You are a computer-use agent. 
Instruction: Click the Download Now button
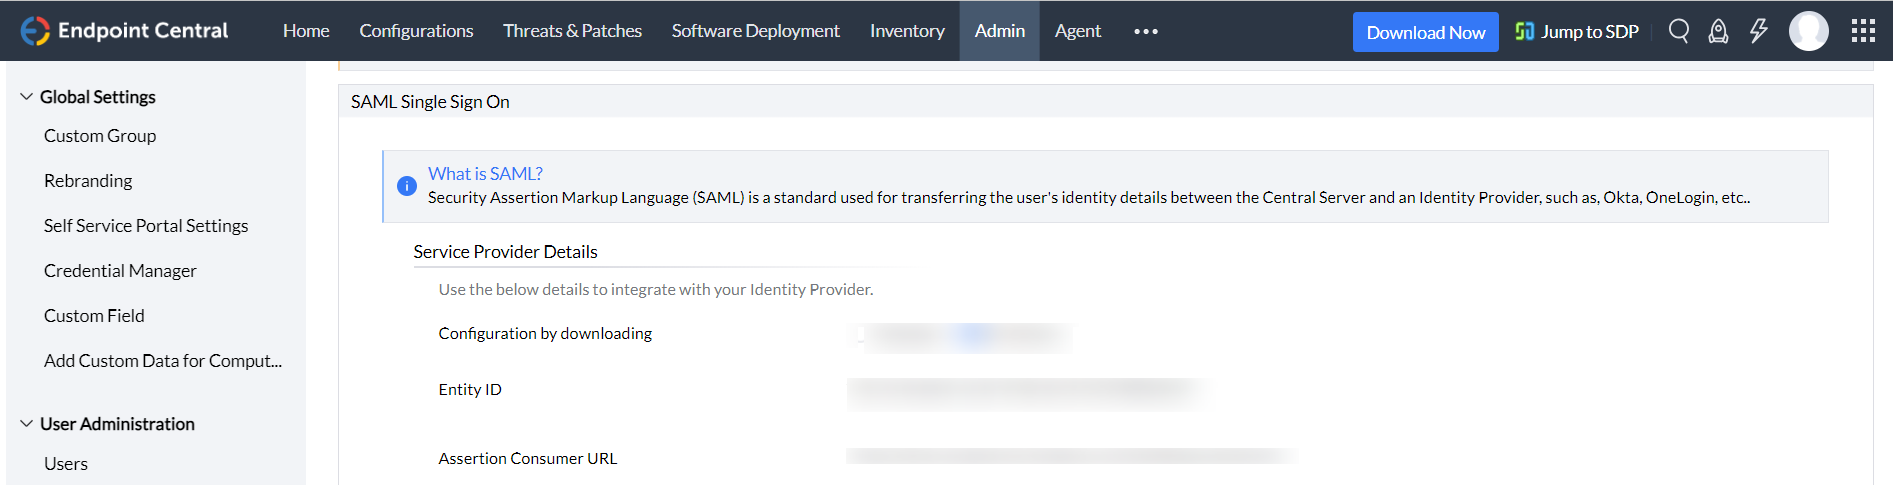click(1425, 32)
